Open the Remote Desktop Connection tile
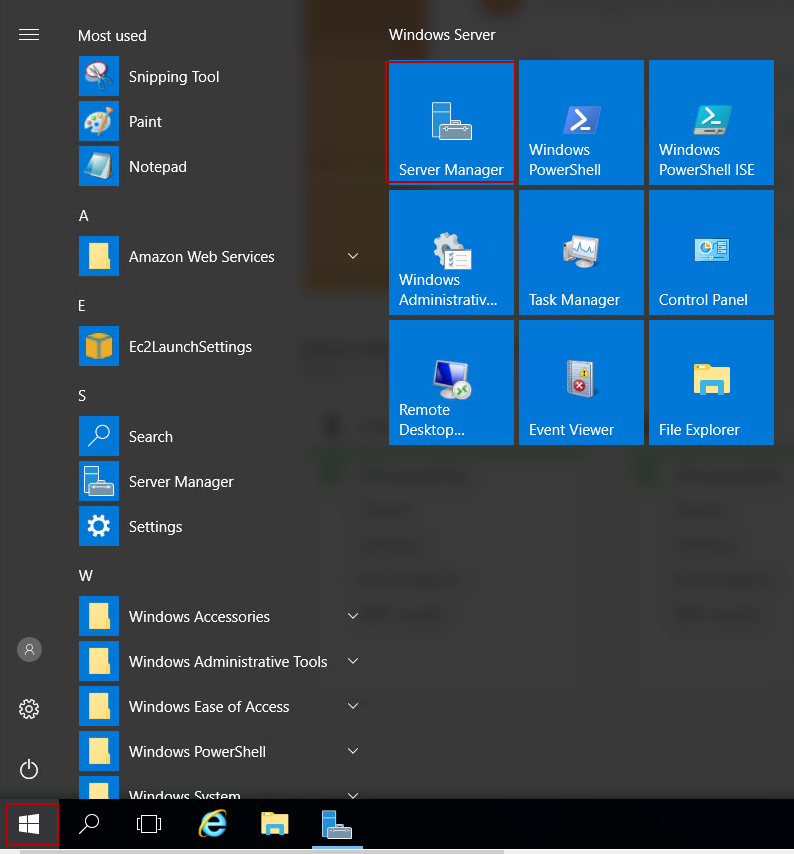Image resolution: width=794 pixels, height=854 pixels. (x=451, y=382)
